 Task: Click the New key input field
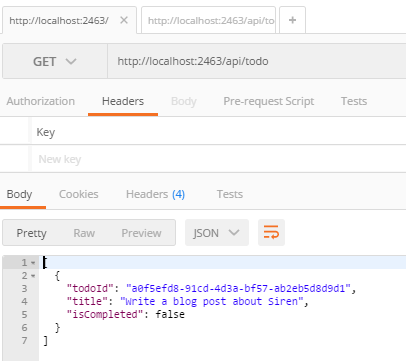click(219, 159)
